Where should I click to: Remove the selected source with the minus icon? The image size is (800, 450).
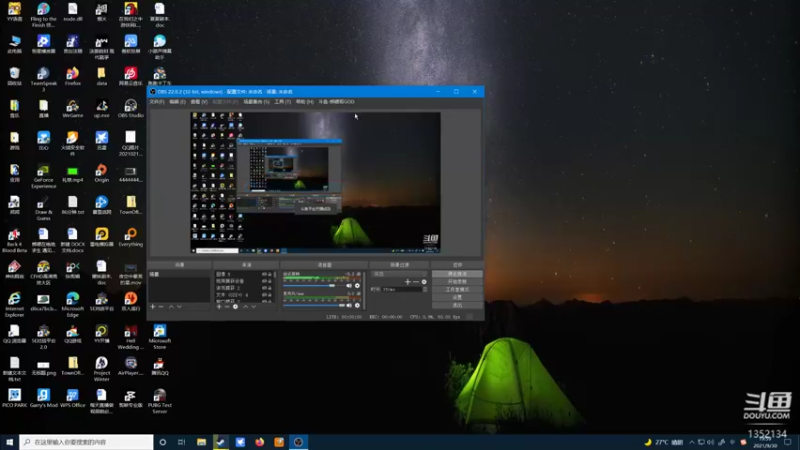227,307
